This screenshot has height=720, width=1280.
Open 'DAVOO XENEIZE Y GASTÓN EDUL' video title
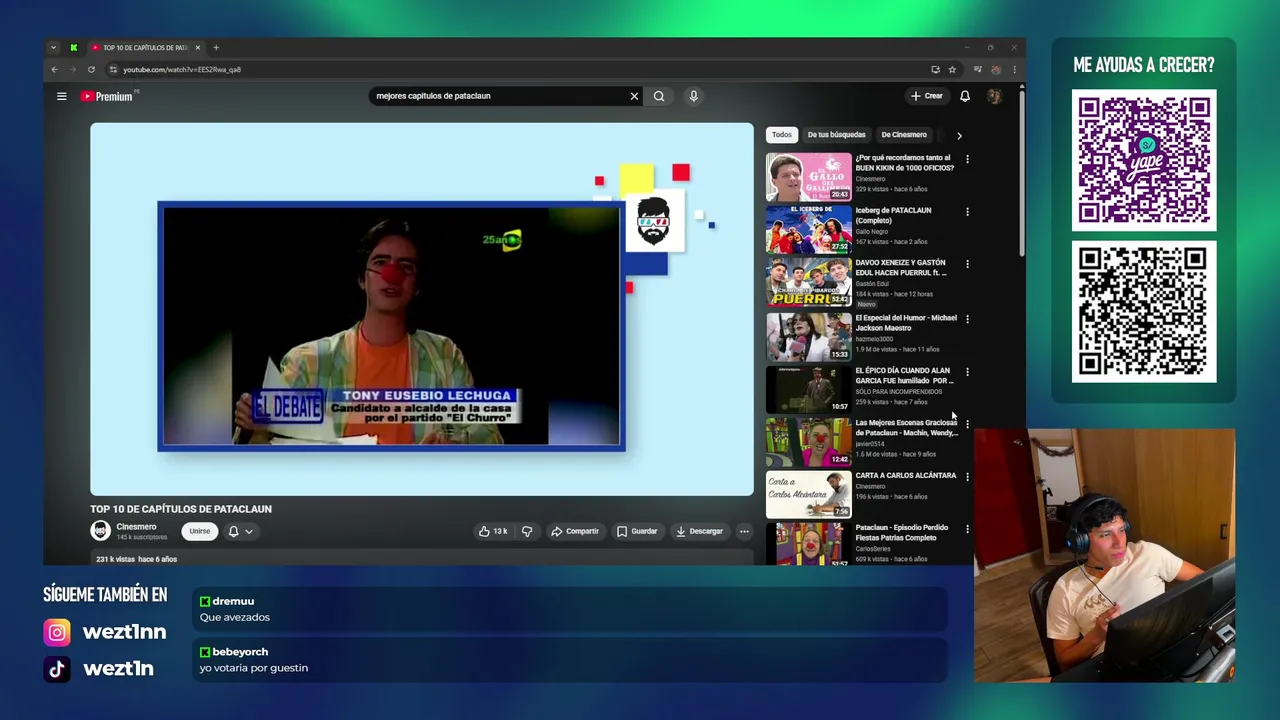901,267
